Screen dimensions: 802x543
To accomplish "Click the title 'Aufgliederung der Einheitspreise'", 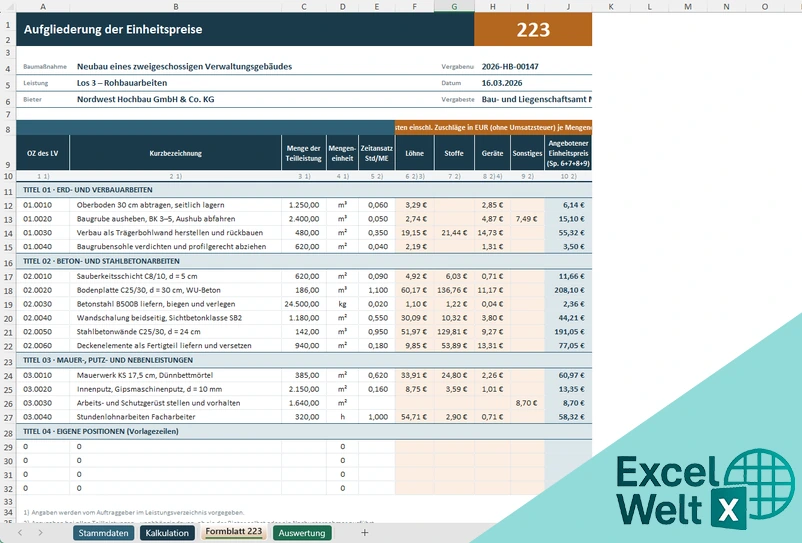I will point(113,30).
